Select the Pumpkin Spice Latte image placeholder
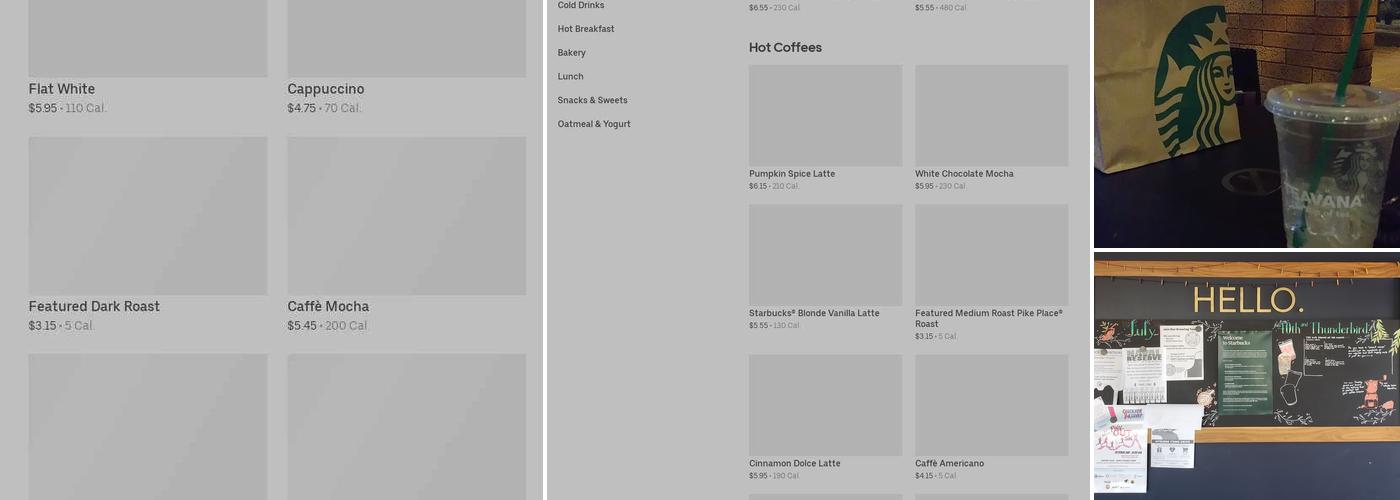 coord(826,116)
